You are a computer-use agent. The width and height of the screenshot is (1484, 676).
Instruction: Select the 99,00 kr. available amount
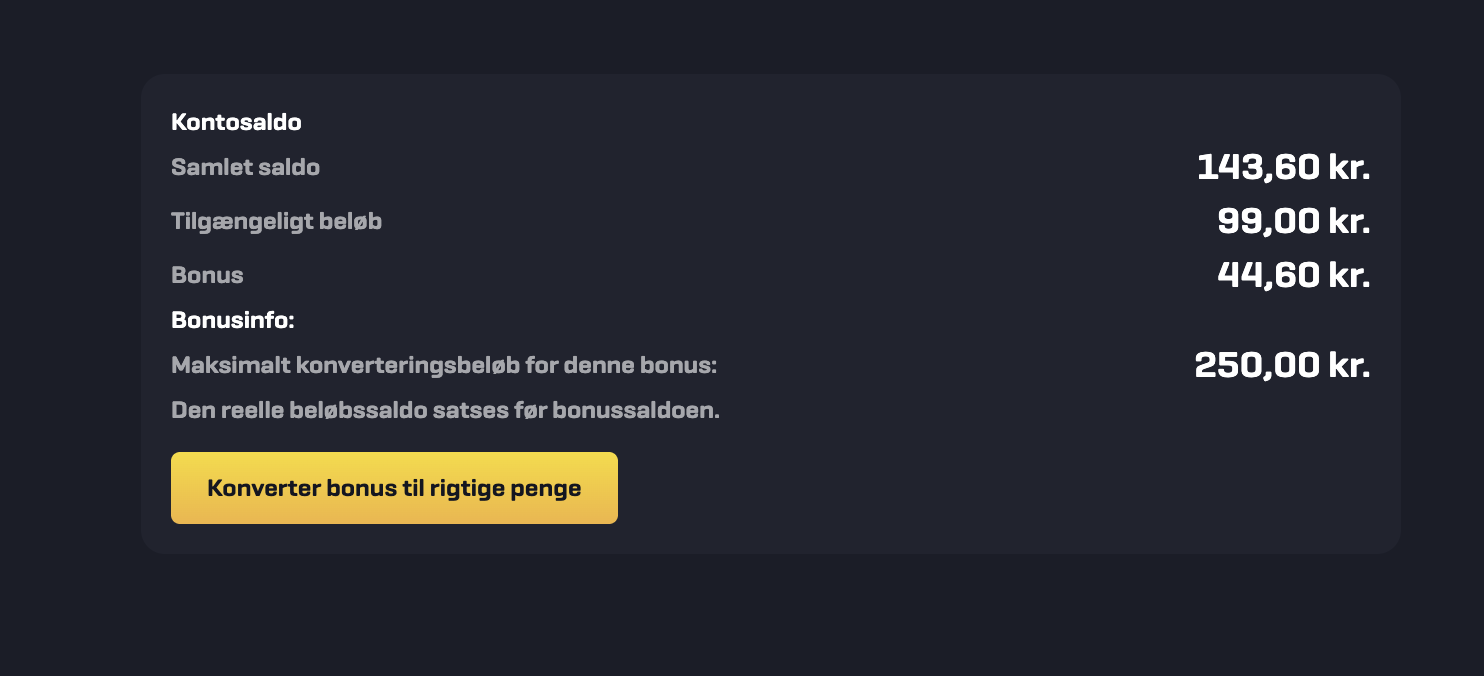[1293, 221]
